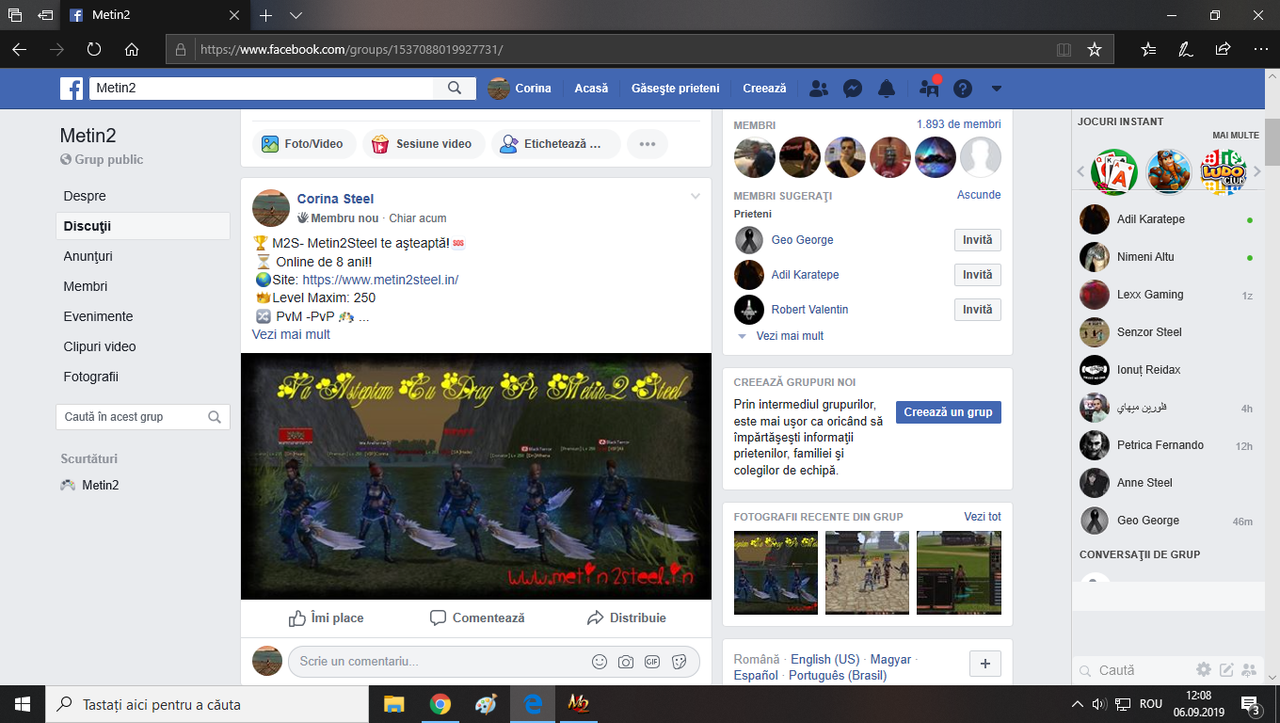The image size is (1280, 723).
Task: Open the Solitaire instant game icon
Action: pos(1114,172)
